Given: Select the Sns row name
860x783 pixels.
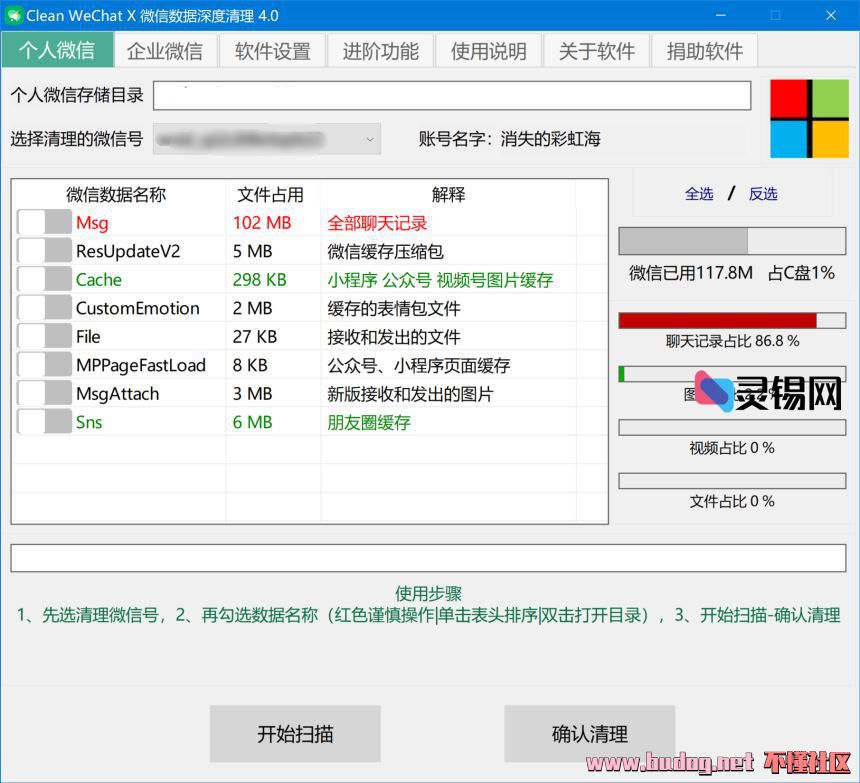Looking at the screenshot, I should (x=89, y=423).
